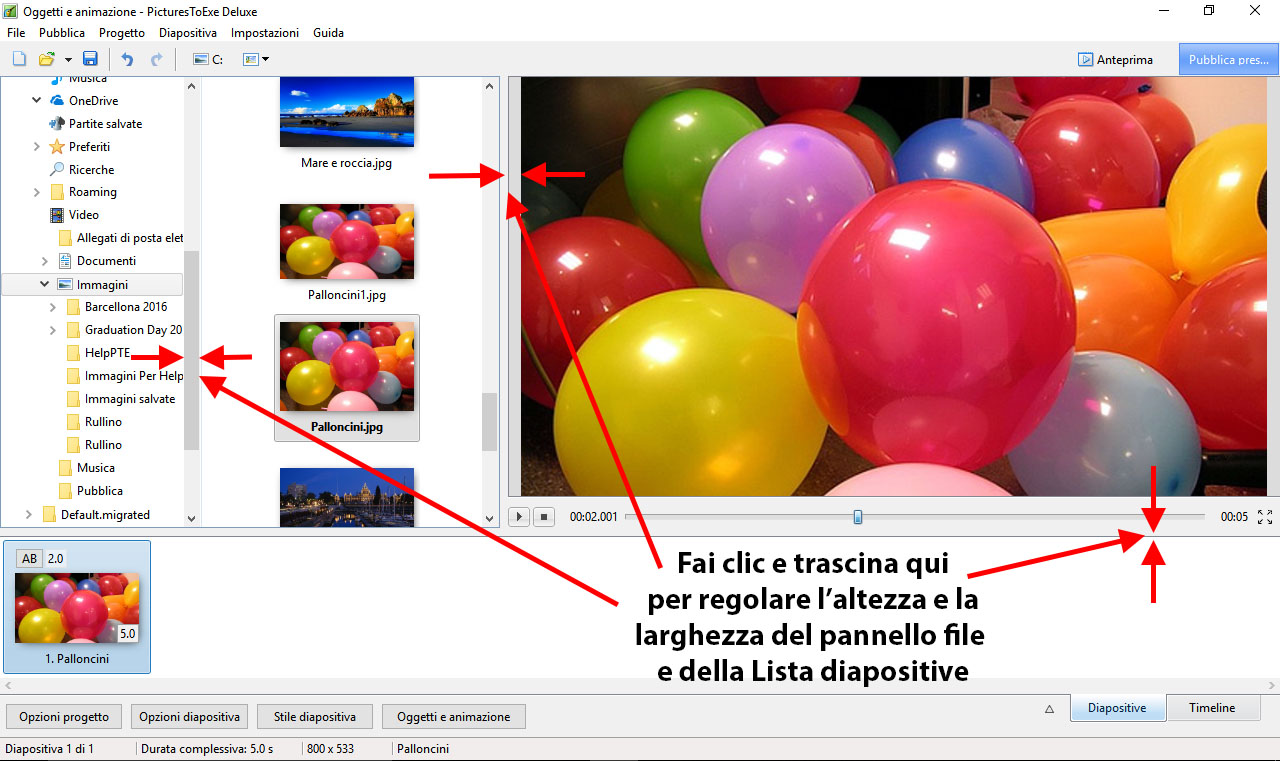The width and height of the screenshot is (1280, 761).
Task: Start playback of the slide preview
Action: click(x=518, y=516)
